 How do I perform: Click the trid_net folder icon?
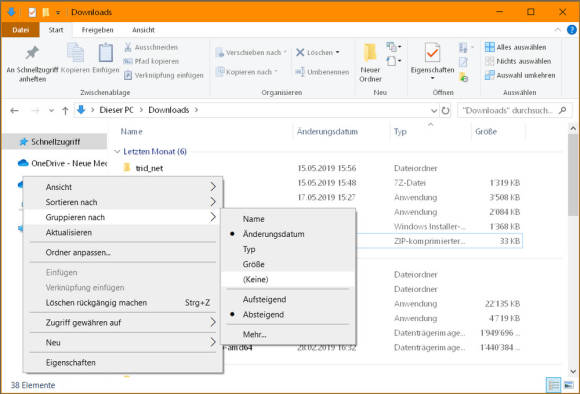click(127, 168)
